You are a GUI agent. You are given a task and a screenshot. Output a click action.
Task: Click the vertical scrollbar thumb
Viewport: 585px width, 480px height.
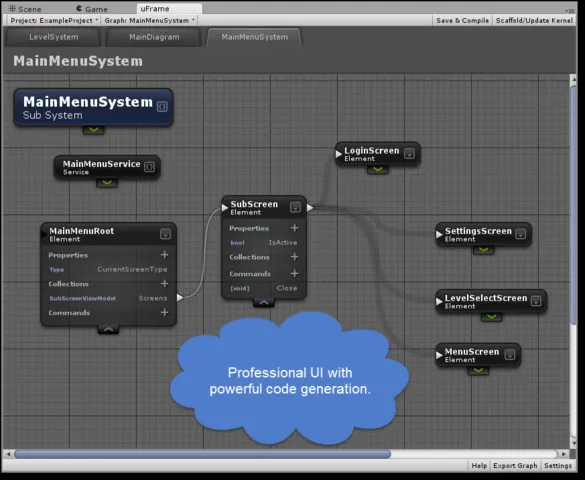pos(573,205)
